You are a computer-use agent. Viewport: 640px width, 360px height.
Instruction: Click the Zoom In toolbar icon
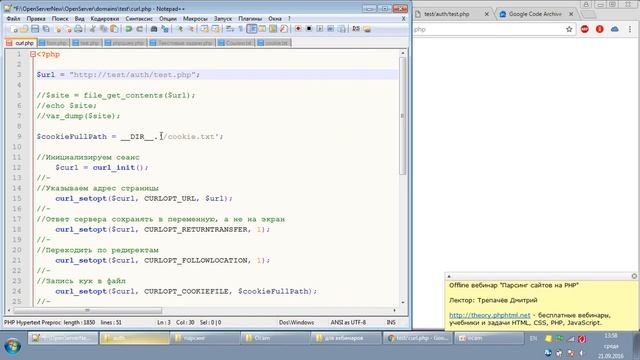click(x=179, y=29)
